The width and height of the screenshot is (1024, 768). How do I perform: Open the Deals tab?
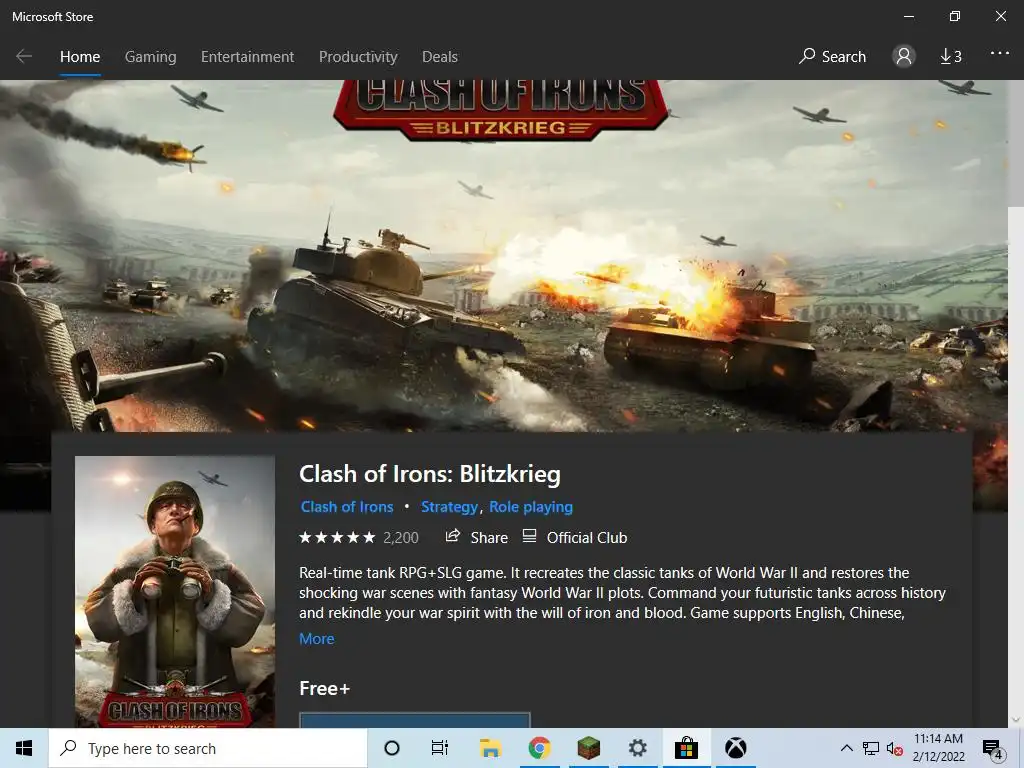click(x=440, y=57)
